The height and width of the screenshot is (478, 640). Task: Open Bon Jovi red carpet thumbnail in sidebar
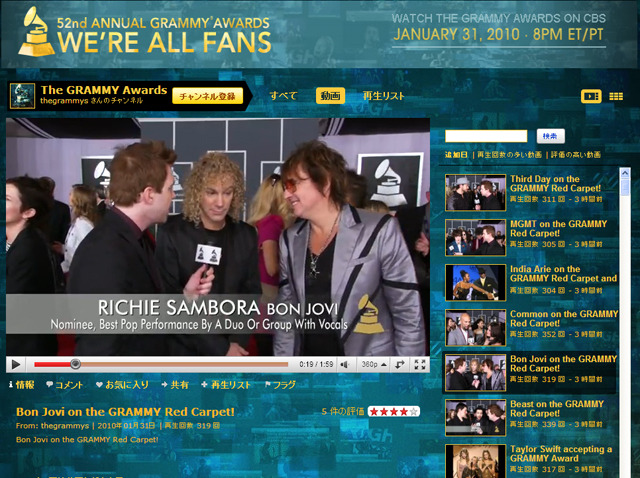pos(476,373)
